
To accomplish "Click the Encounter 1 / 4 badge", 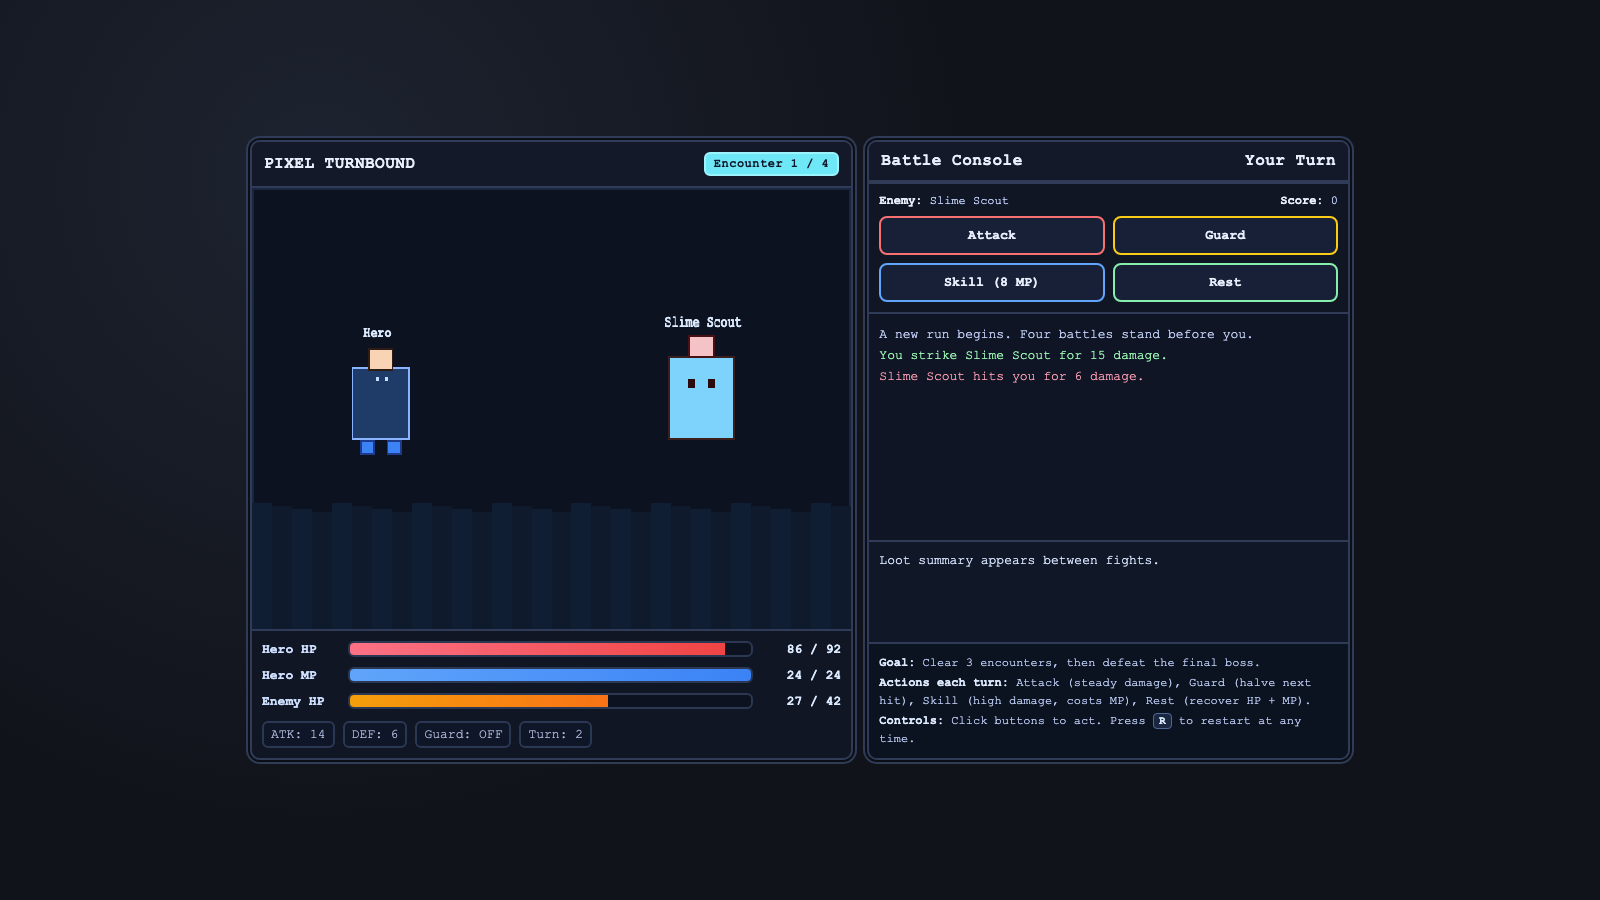I will tap(771, 164).
